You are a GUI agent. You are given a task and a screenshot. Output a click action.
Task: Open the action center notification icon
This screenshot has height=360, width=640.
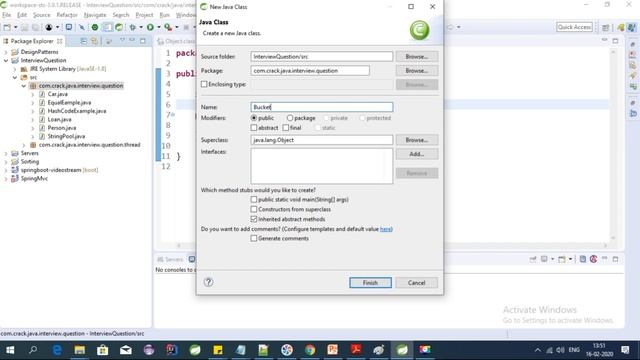pyautogui.click(x=625, y=350)
